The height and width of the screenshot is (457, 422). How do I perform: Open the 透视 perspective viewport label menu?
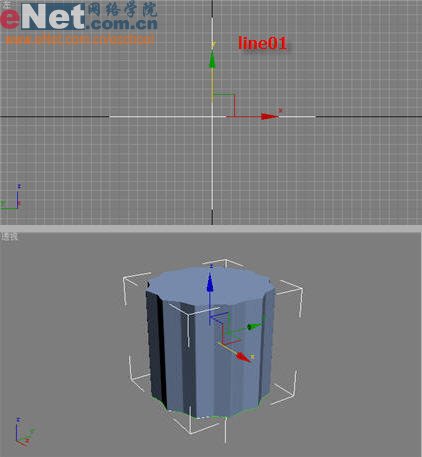click(x=9, y=237)
